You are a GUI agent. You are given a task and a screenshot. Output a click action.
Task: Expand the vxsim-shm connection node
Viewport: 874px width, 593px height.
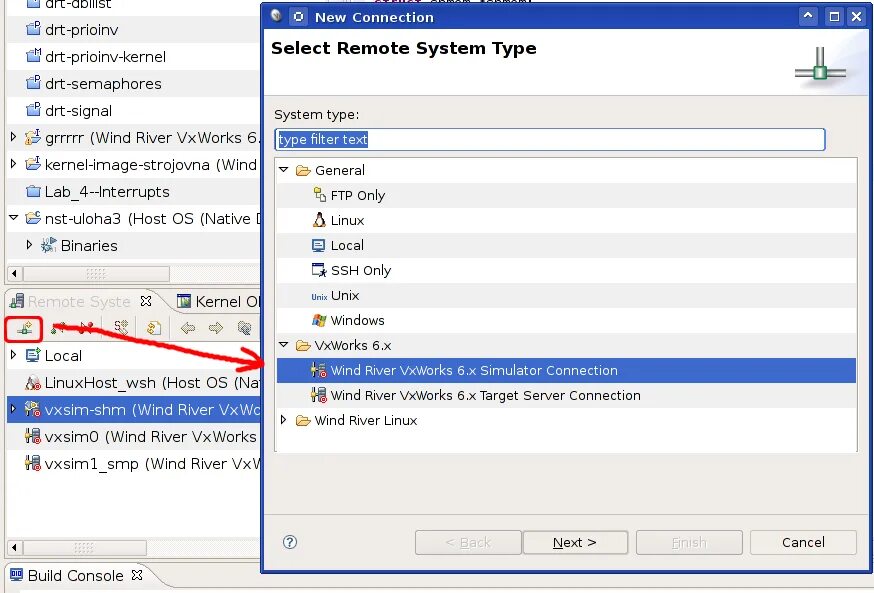point(13,409)
